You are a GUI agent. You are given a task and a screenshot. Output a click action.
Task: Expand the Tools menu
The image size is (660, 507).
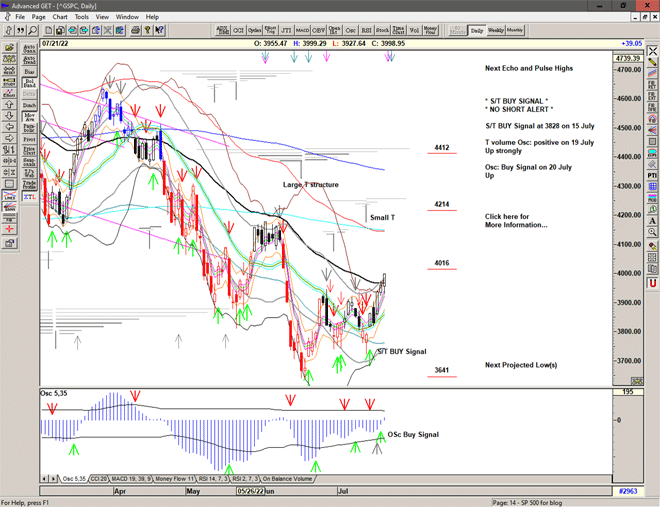pos(82,17)
